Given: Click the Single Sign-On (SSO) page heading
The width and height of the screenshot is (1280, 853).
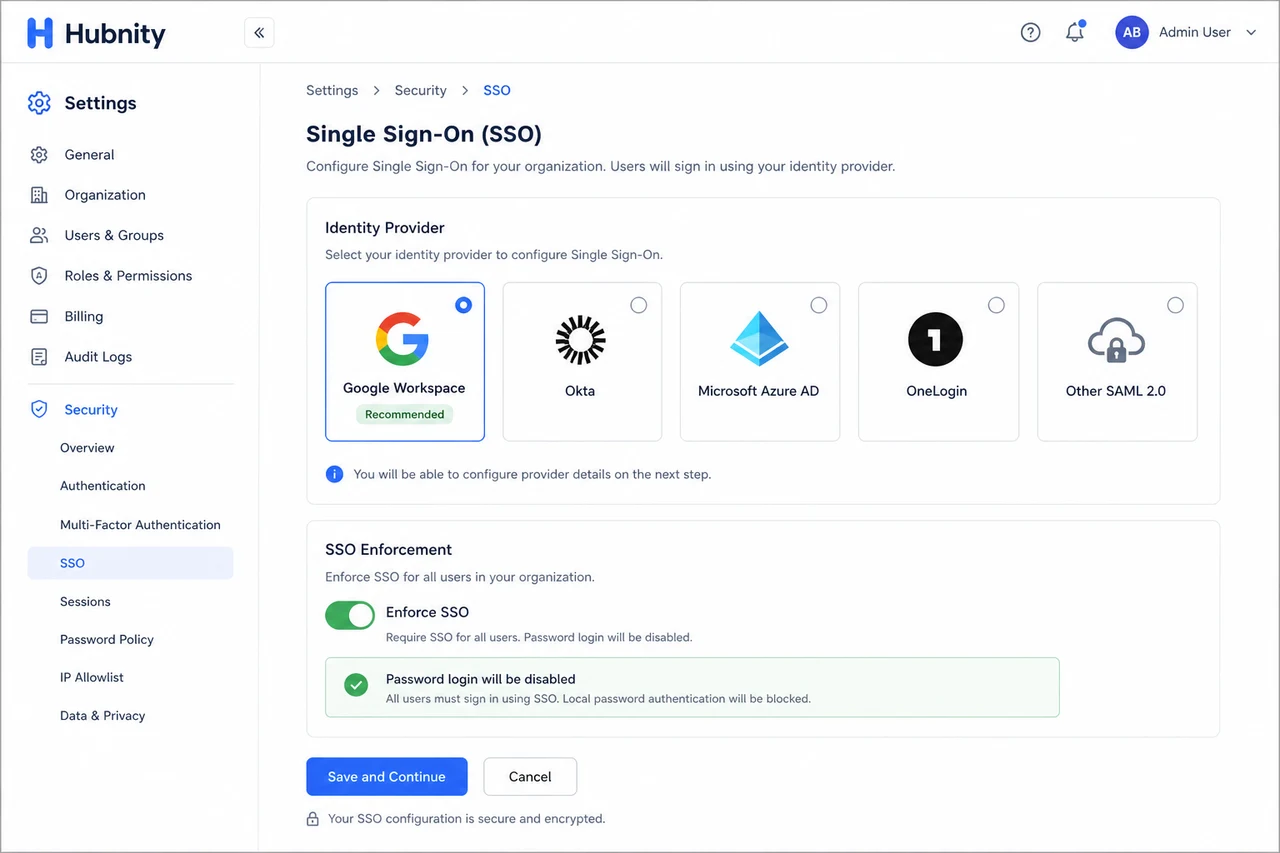Looking at the screenshot, I should pyautogui.click(x=424, y=134).
